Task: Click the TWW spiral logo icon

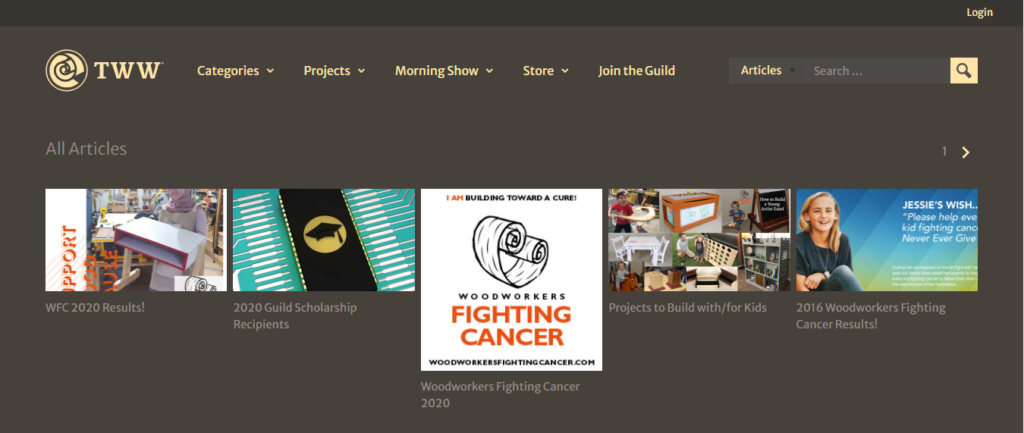Action: coord(67,71)
